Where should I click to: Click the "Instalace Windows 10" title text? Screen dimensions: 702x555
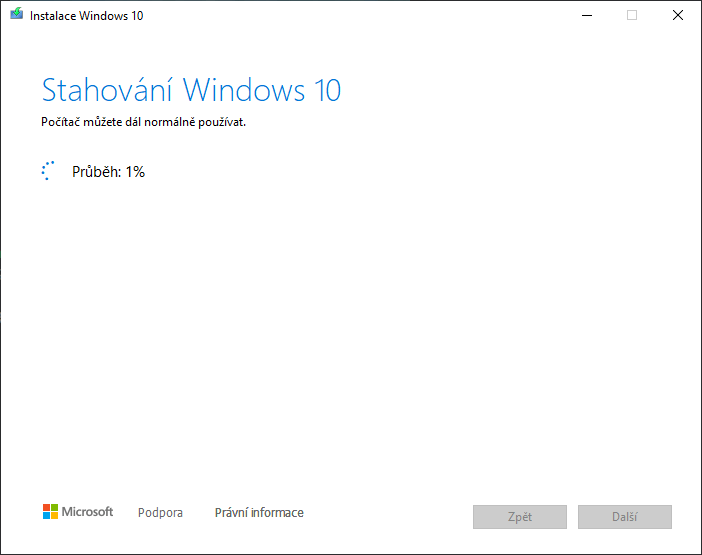(x=86, y=16)
